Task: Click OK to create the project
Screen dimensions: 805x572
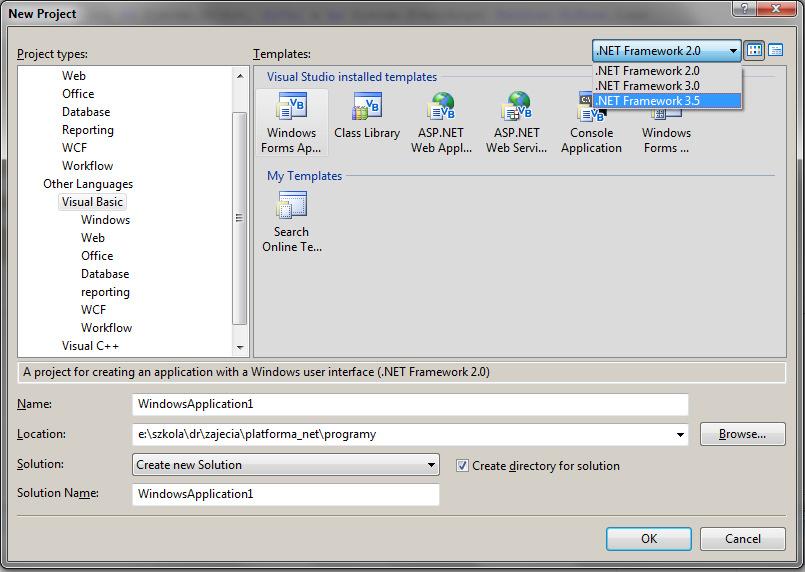Action: 648,539
